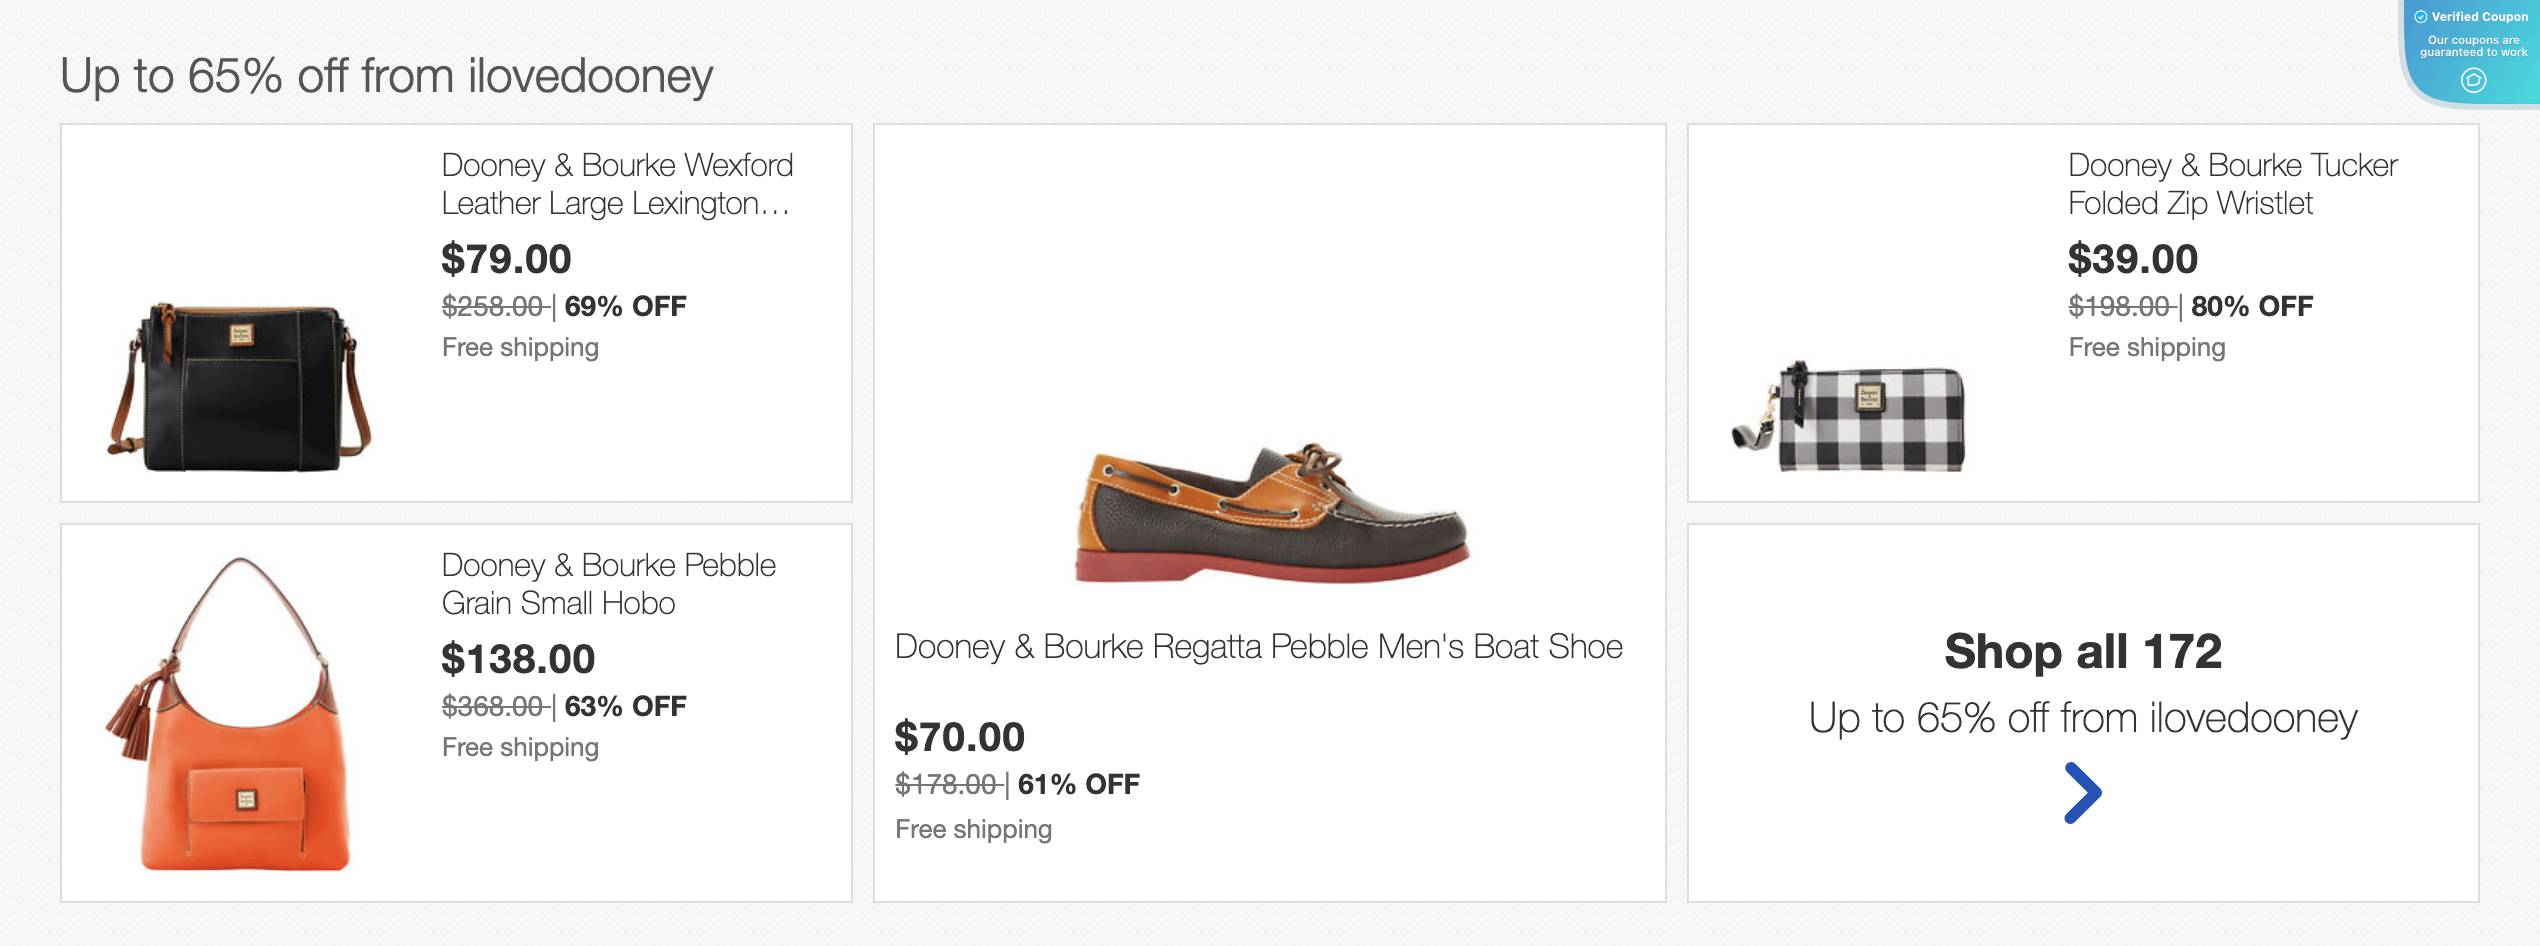Open the Pebble Grain Small Hobo listing
The image size is (2540, 946).
click(608, 584)
